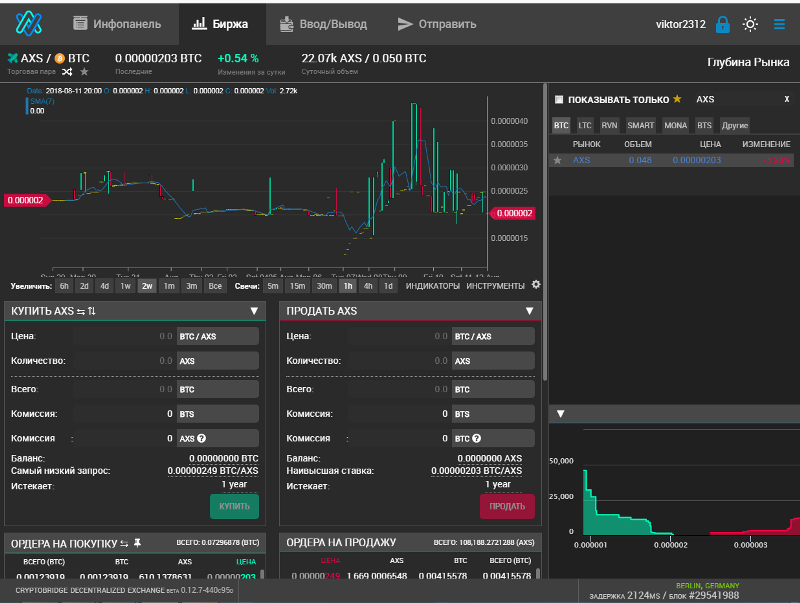Toggle the pin icon in ОРДЕРА НА ПОКУПКУ header
The image size is (800, 603).
click(137, 543)
